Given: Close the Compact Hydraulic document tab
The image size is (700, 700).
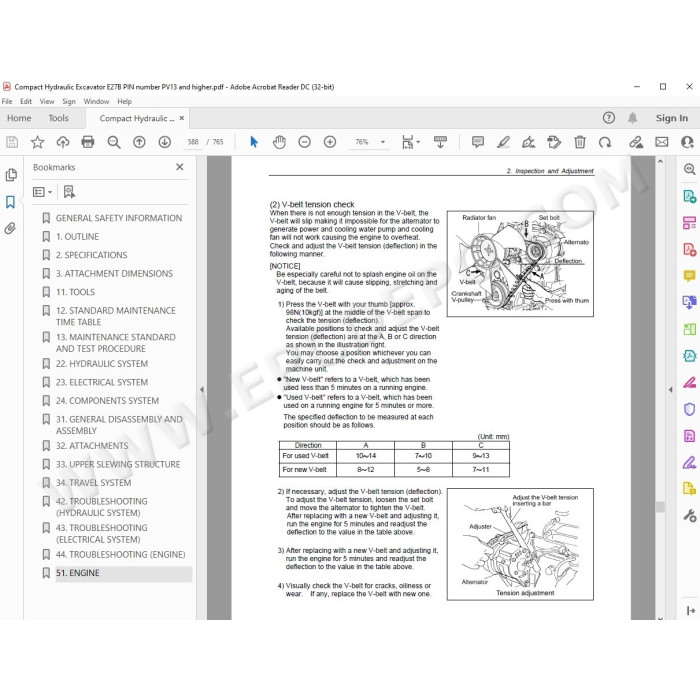Looking at the screenshot, I should (x=182, y=118).
